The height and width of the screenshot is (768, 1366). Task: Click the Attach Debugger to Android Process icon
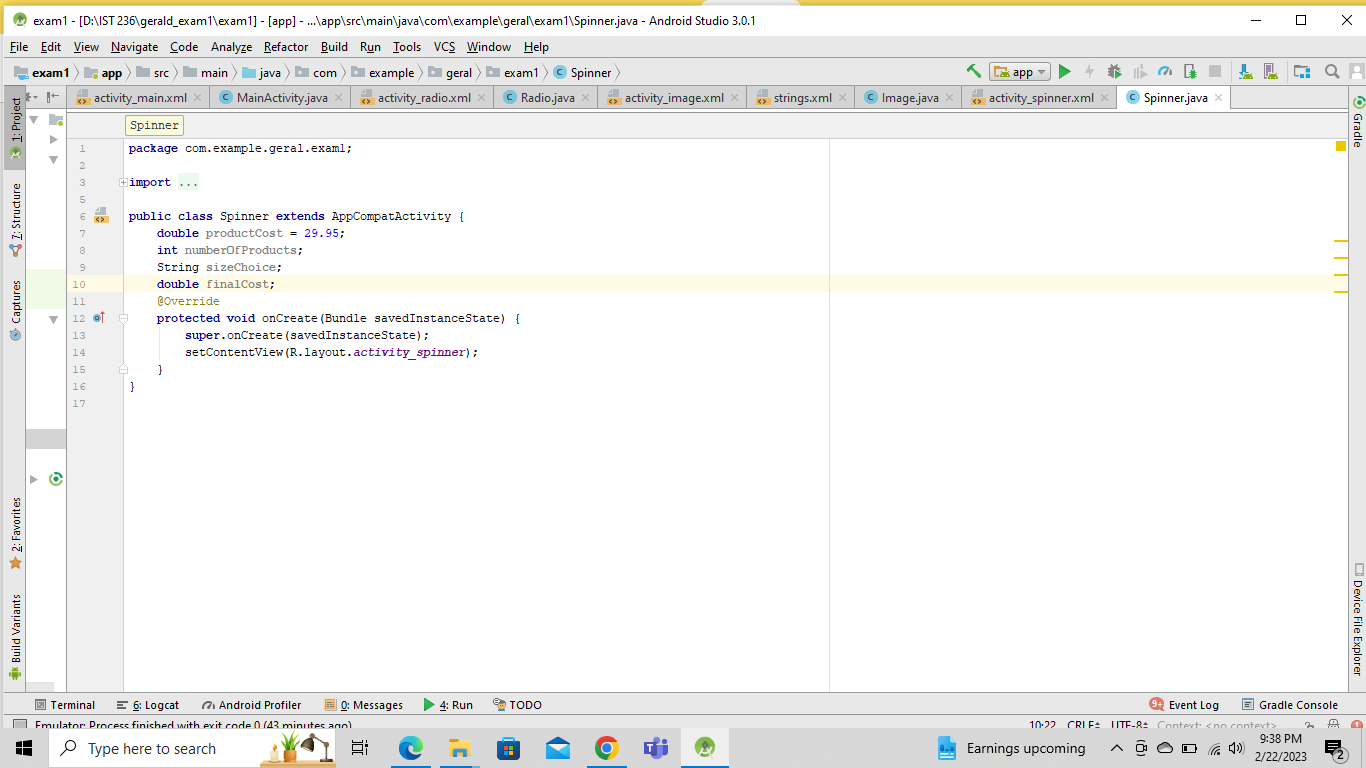point(1190,72)
